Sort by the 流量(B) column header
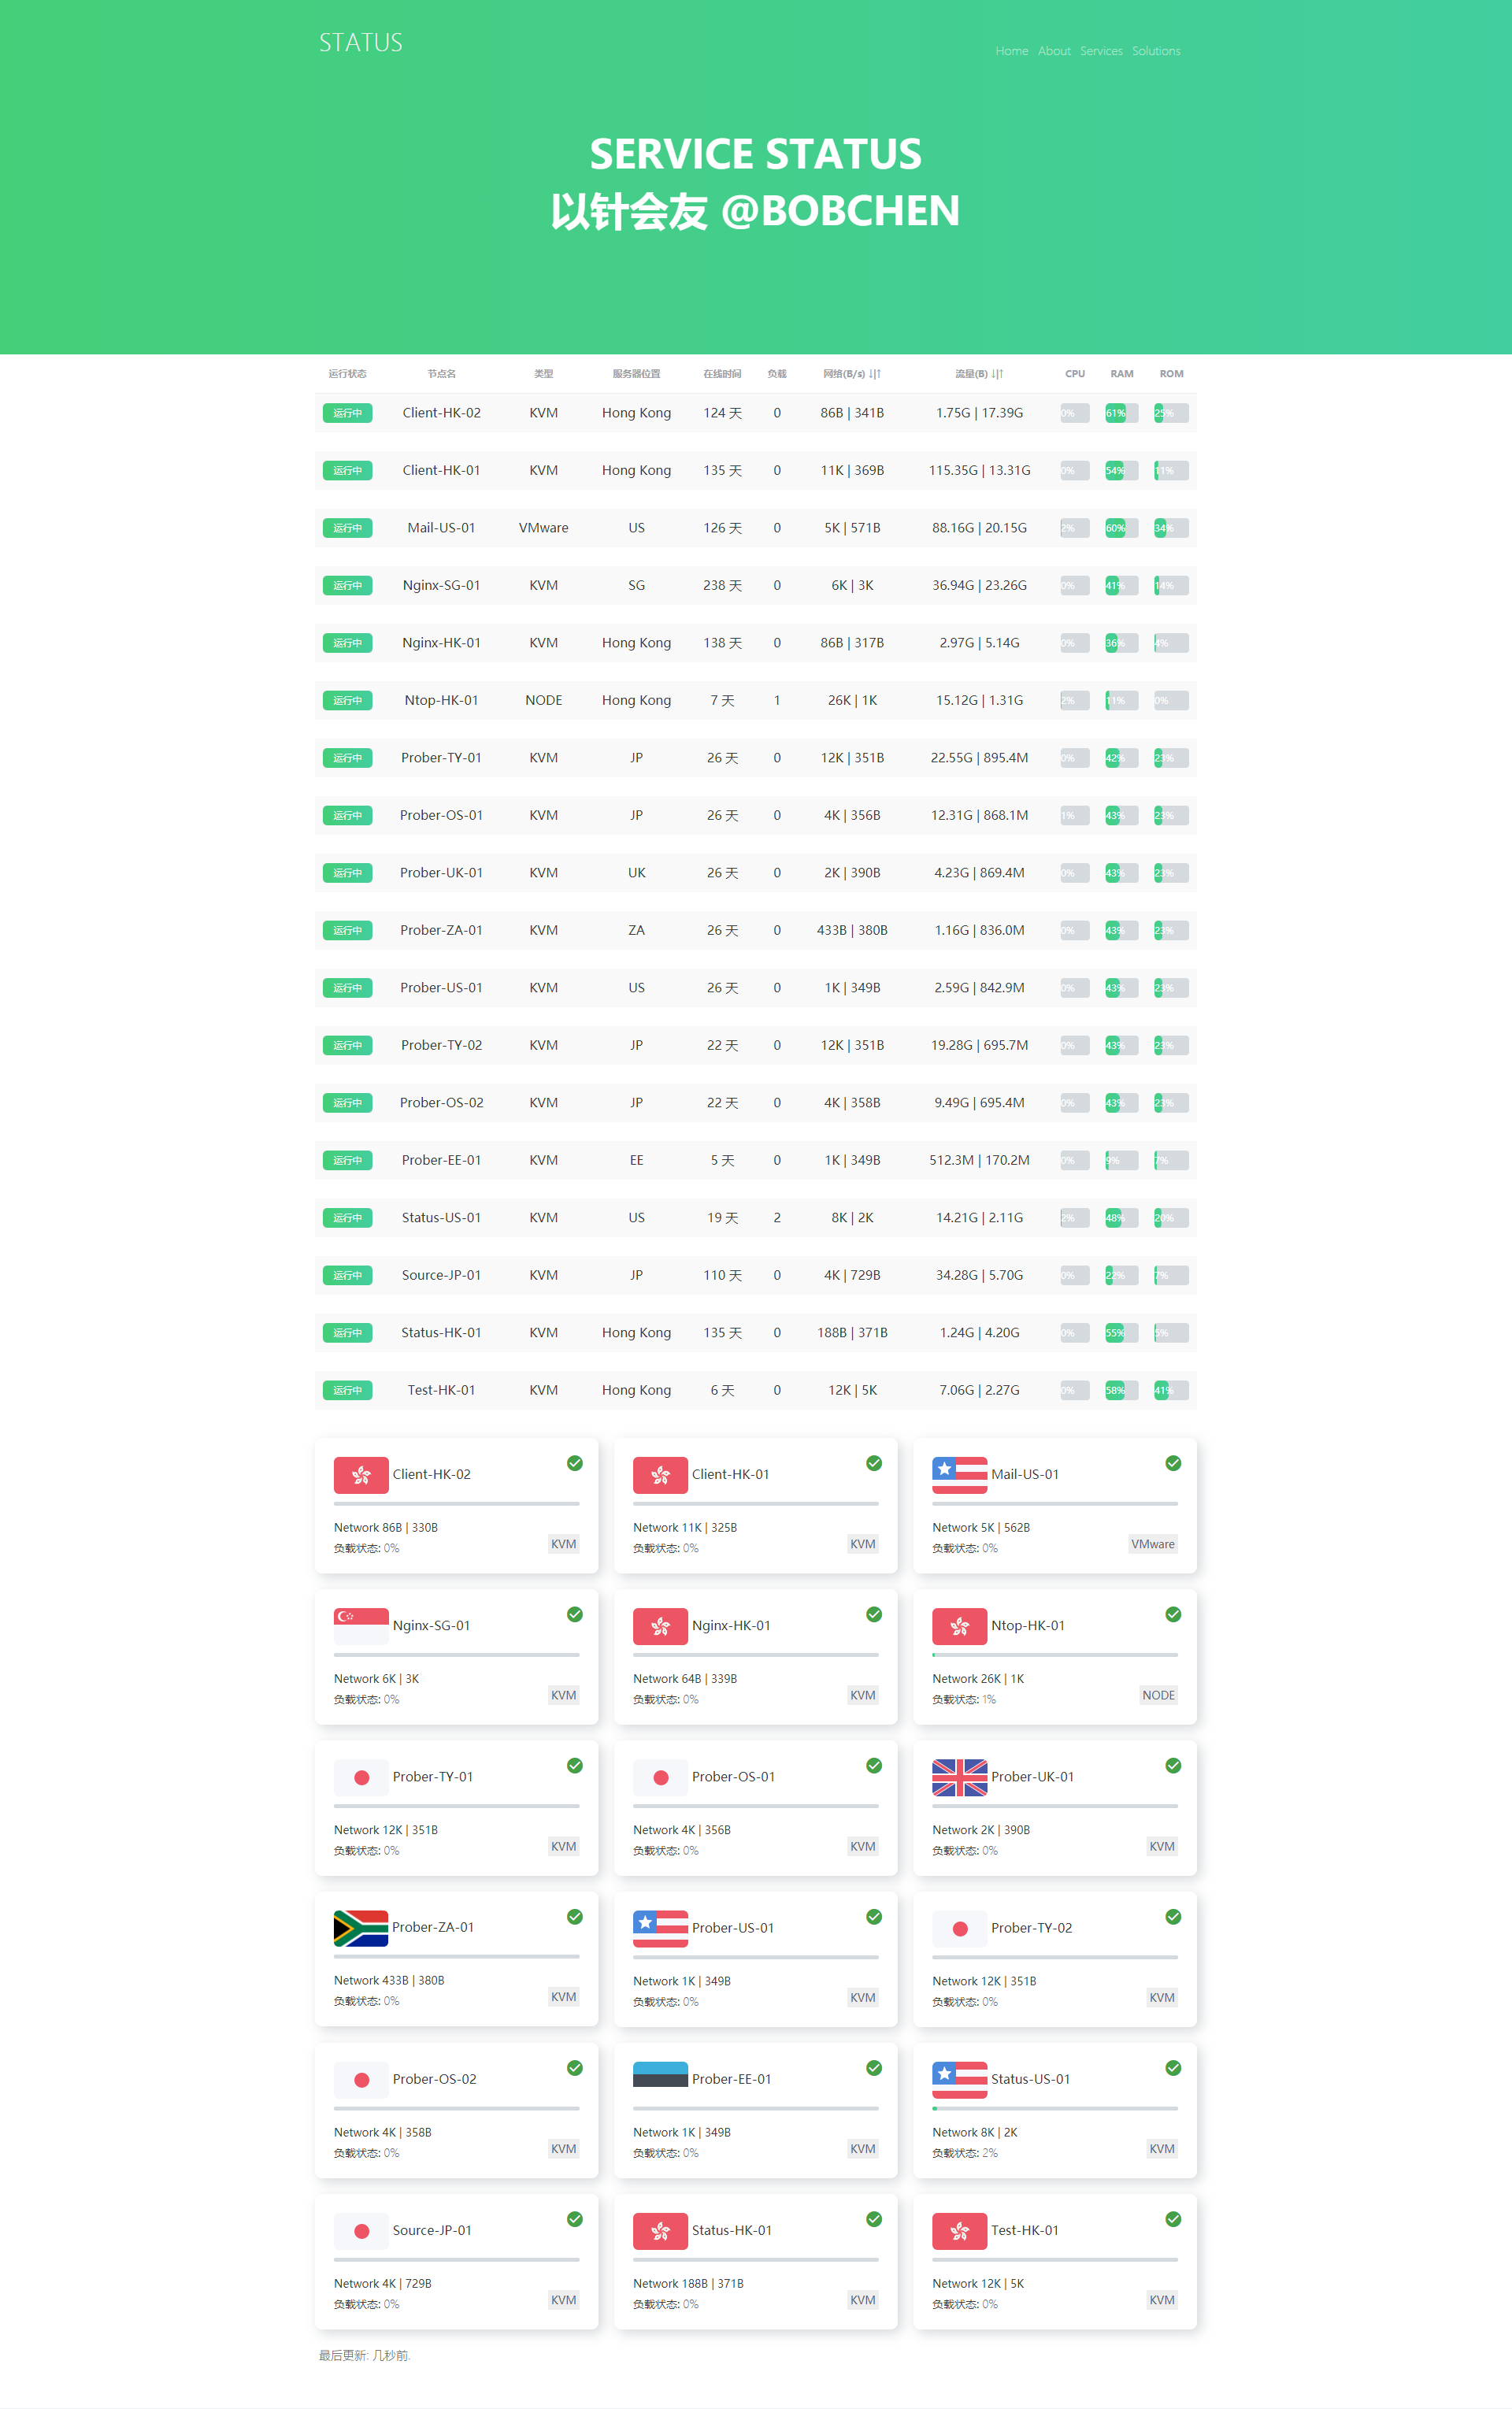This screenshot has height=2409, width=1512. click(978, 373)
